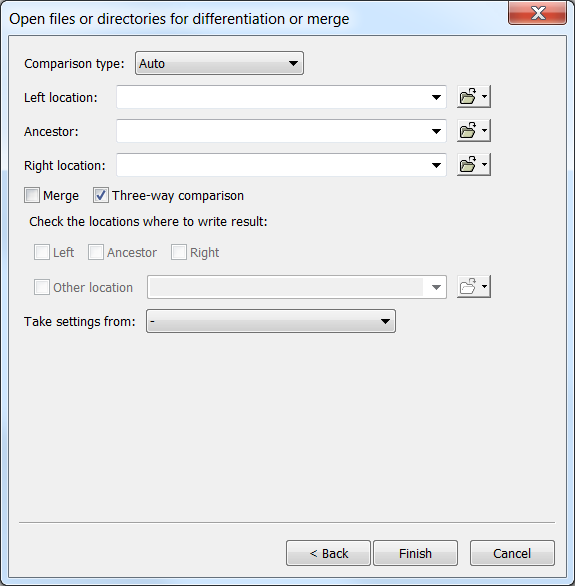
Task: Tick the Other location checkbox
Action: click(x=42, y=287)
